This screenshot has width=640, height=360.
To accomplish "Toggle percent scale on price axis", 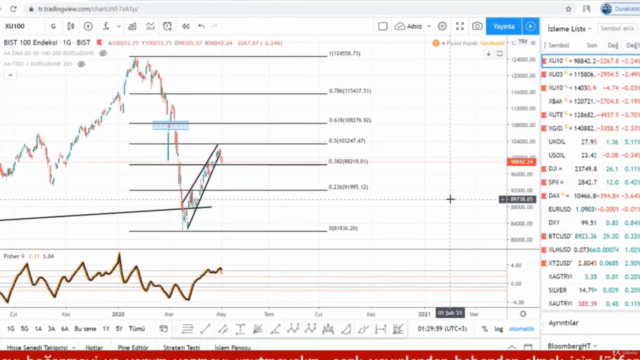I will 484,329.
